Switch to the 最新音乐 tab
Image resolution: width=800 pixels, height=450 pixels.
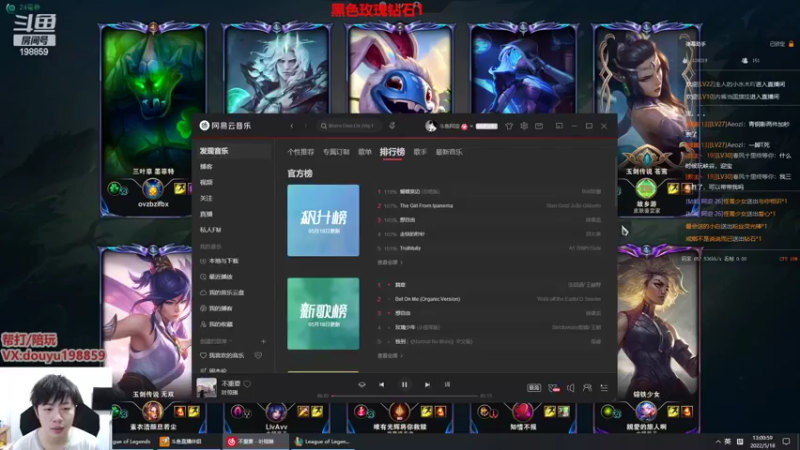click(449, 152)
